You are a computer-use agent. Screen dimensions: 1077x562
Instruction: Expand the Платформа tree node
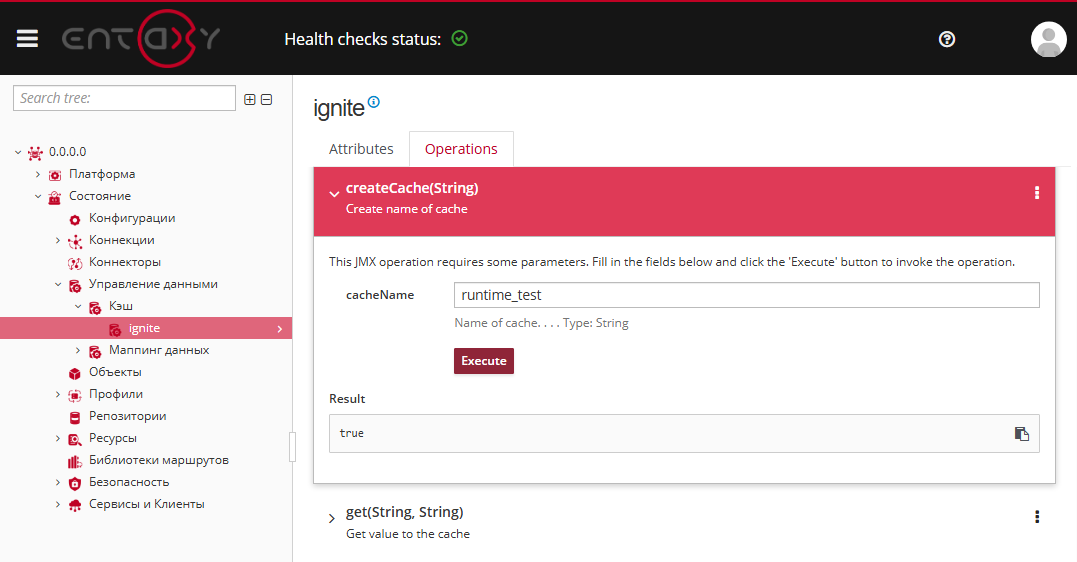coord(38,174)
